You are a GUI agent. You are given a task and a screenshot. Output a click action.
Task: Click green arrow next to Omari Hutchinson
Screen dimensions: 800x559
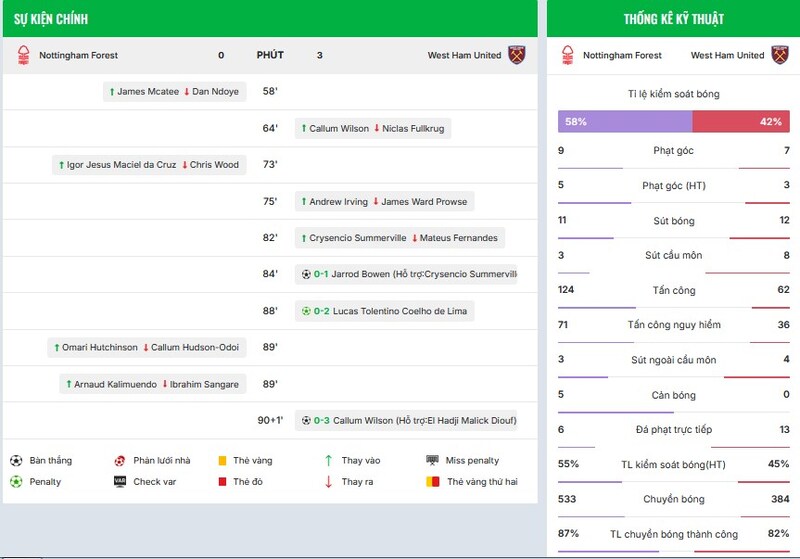click(x=57, y=347)
